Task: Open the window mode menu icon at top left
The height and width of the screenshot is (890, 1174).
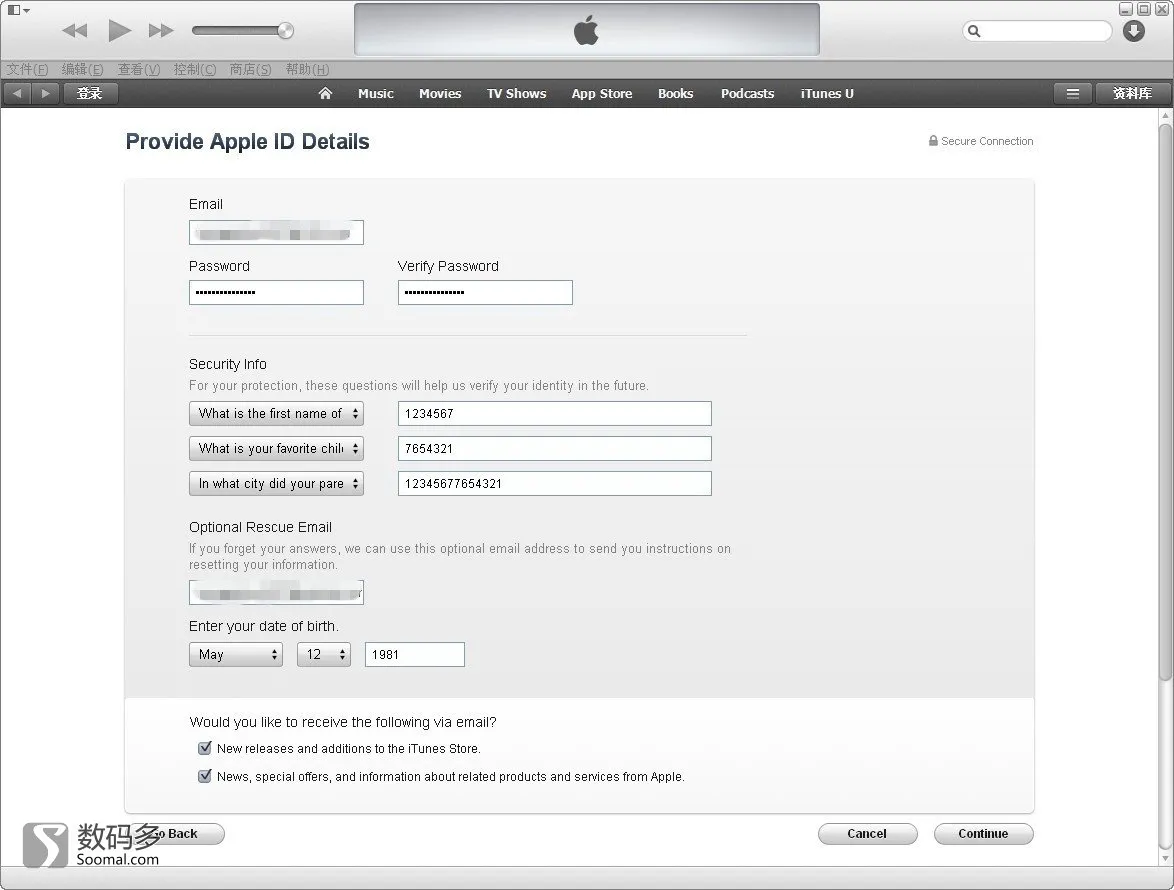Action: coord(19,10)
